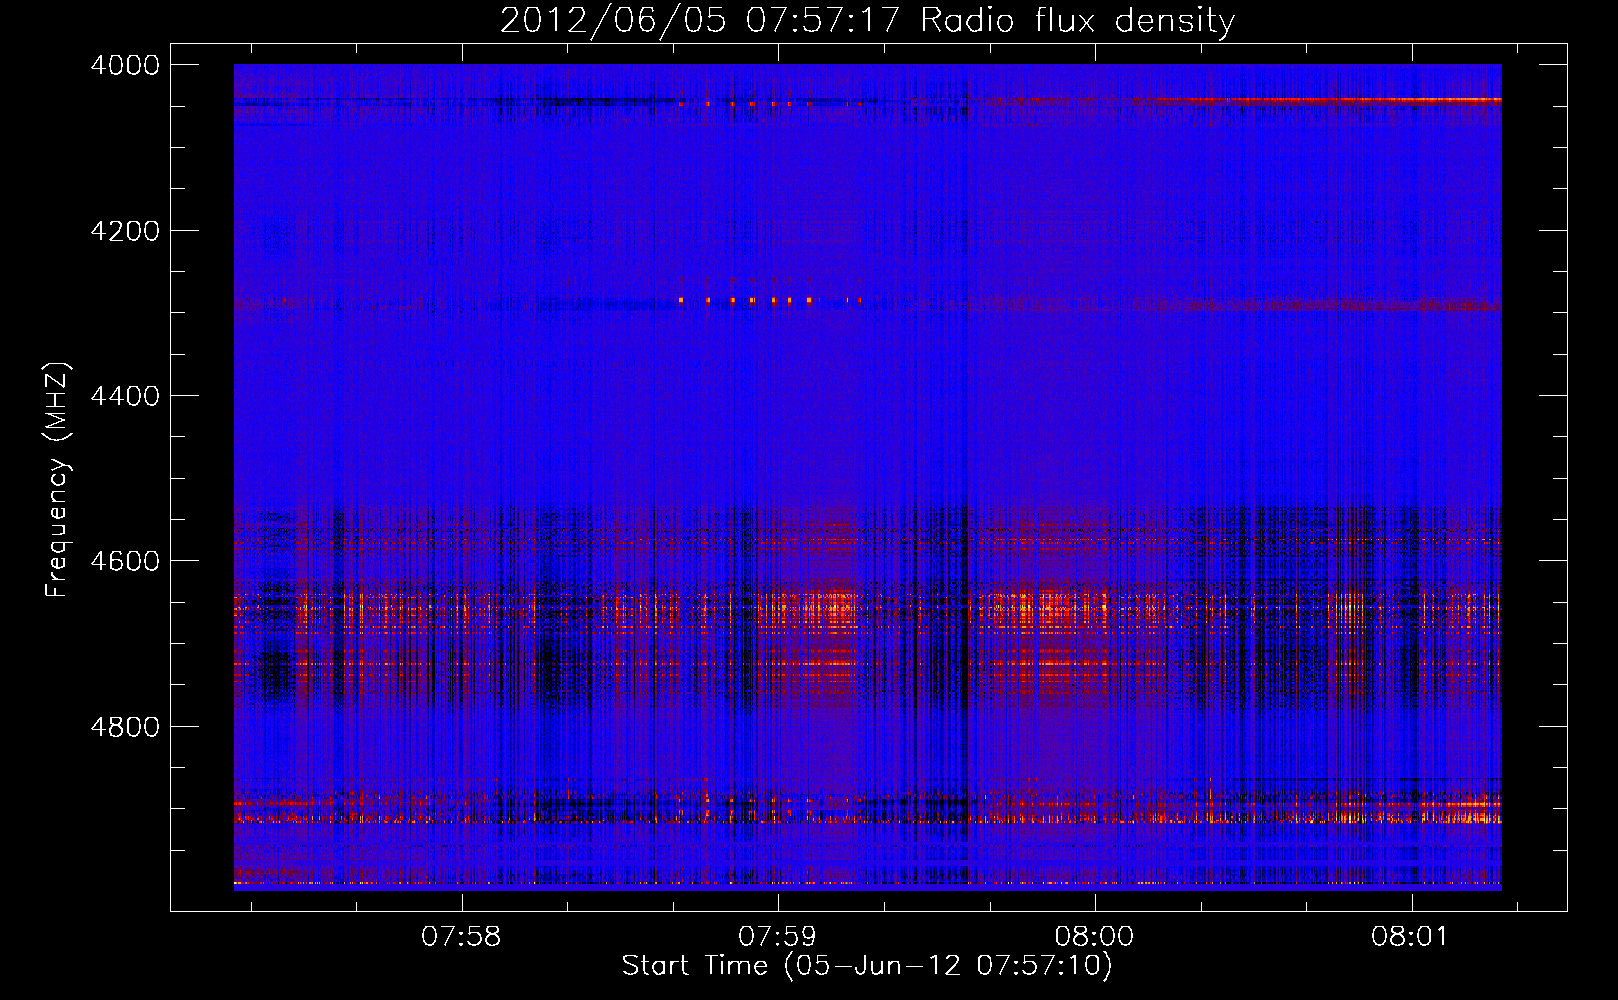The image size is (1618, 1000).
Task: Click the 4800 frequency tick label
Action: pos(125,727)
